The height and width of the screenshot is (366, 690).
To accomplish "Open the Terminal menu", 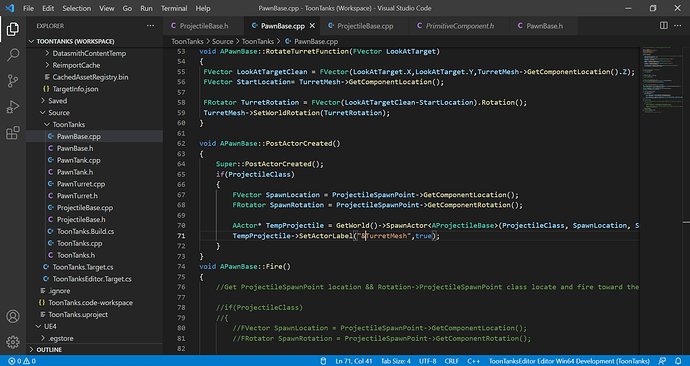I will point(174,8).
